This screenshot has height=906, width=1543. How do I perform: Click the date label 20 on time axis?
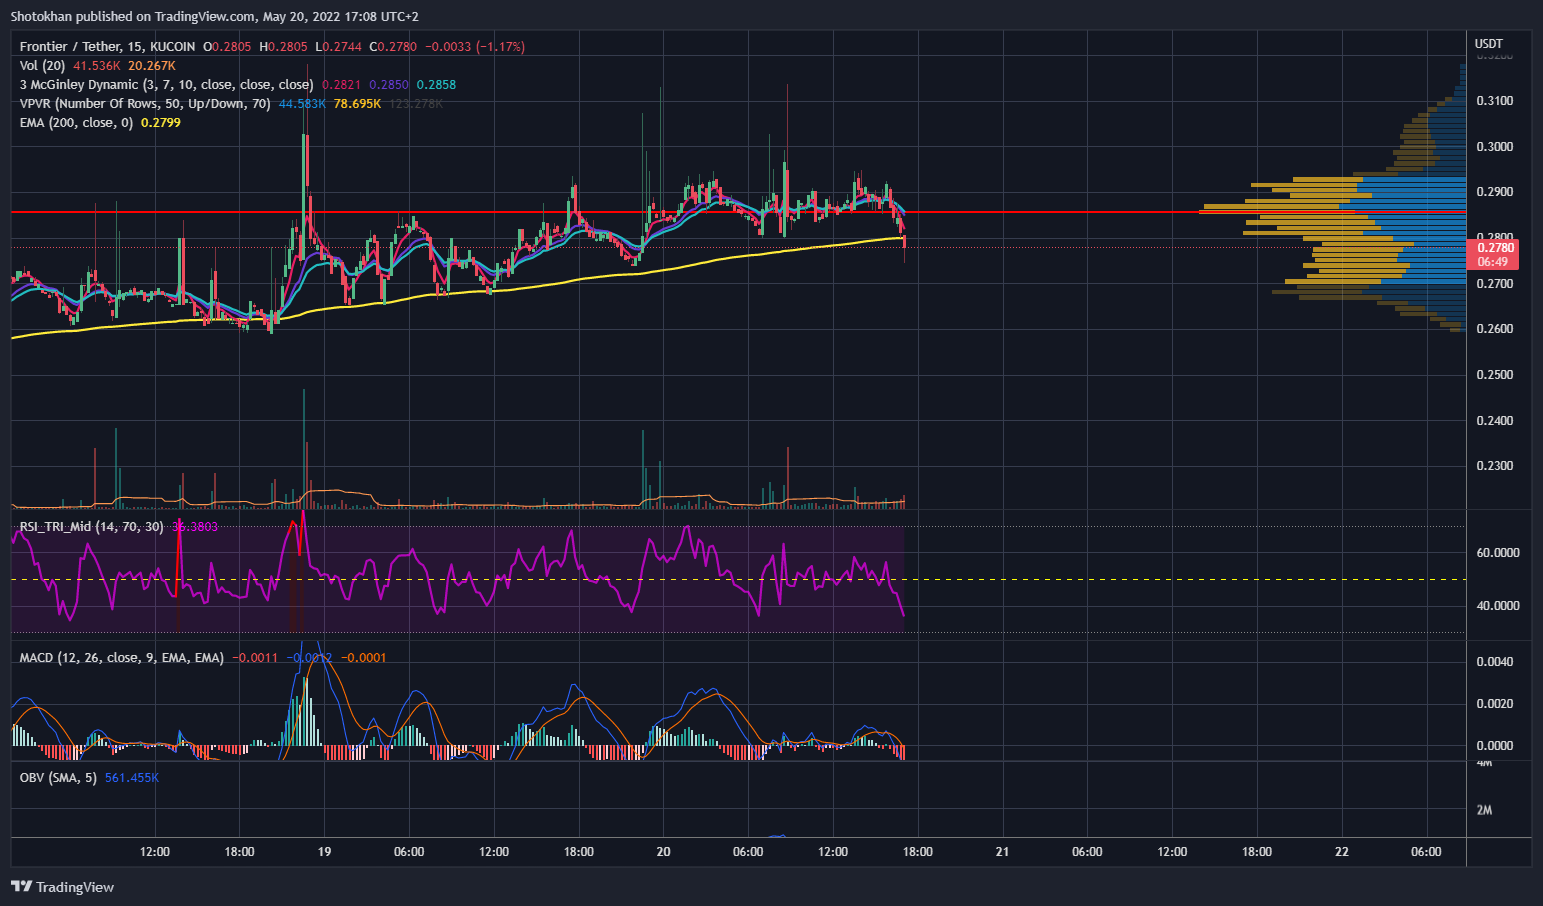tap(663, 852)
